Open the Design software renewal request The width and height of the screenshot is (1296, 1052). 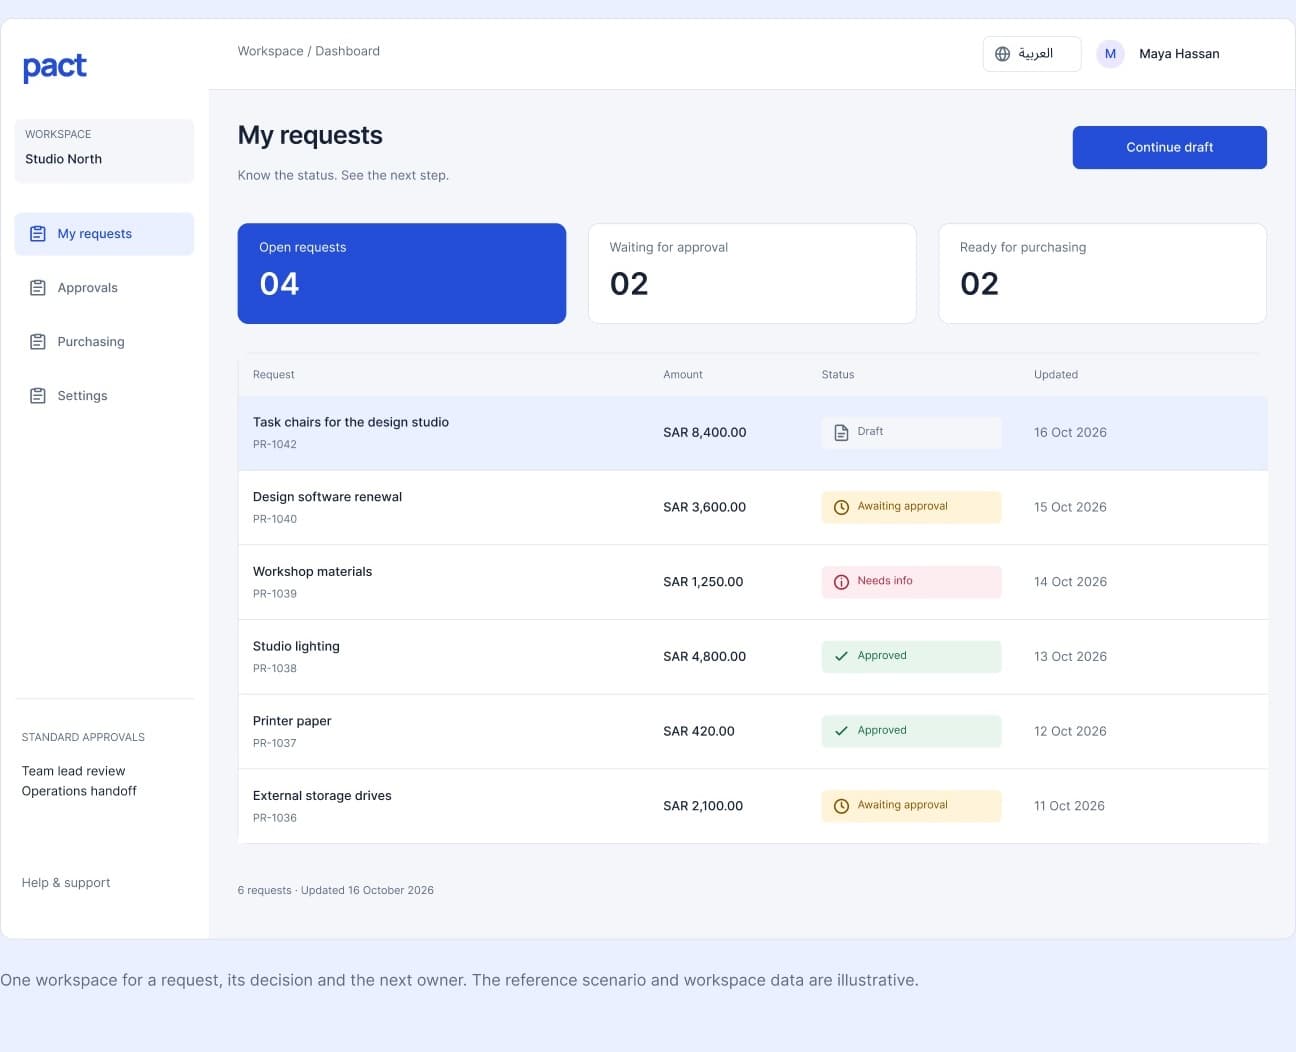(753, 508)
